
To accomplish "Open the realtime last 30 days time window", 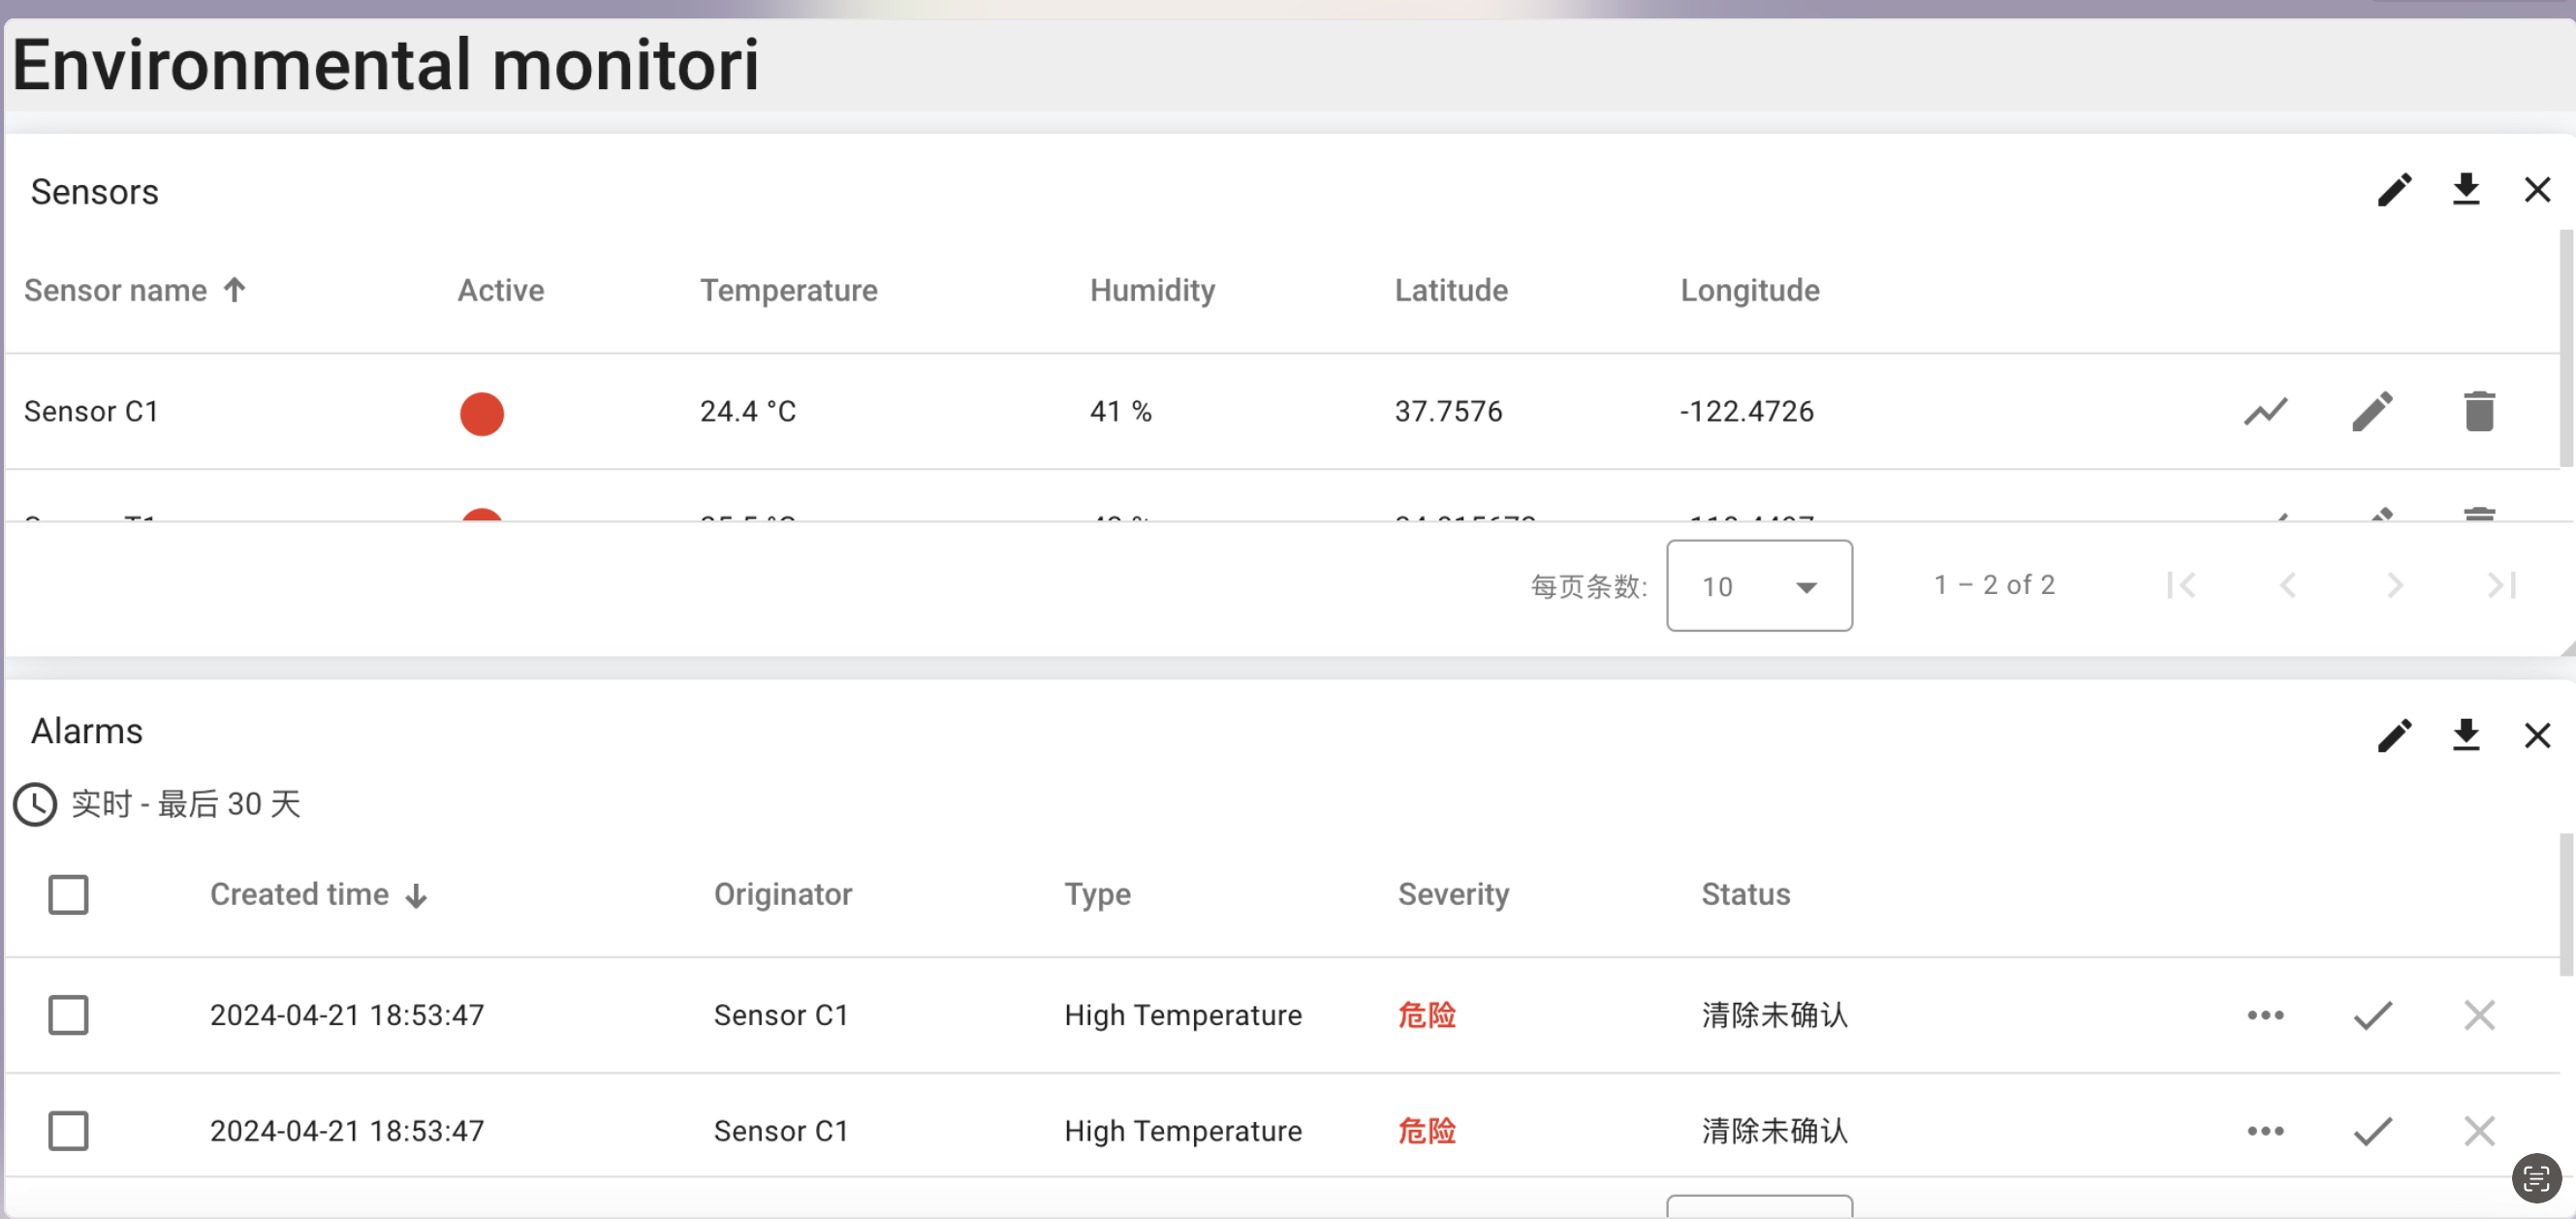I will tap(157, 804).
